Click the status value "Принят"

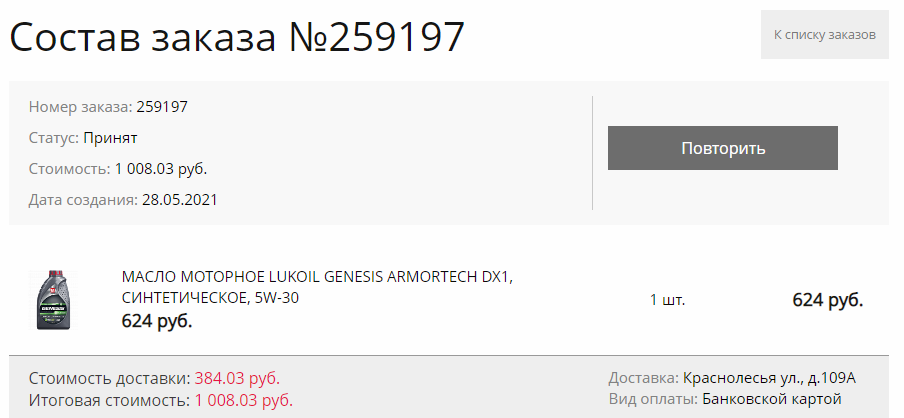[x=110, y=138]
